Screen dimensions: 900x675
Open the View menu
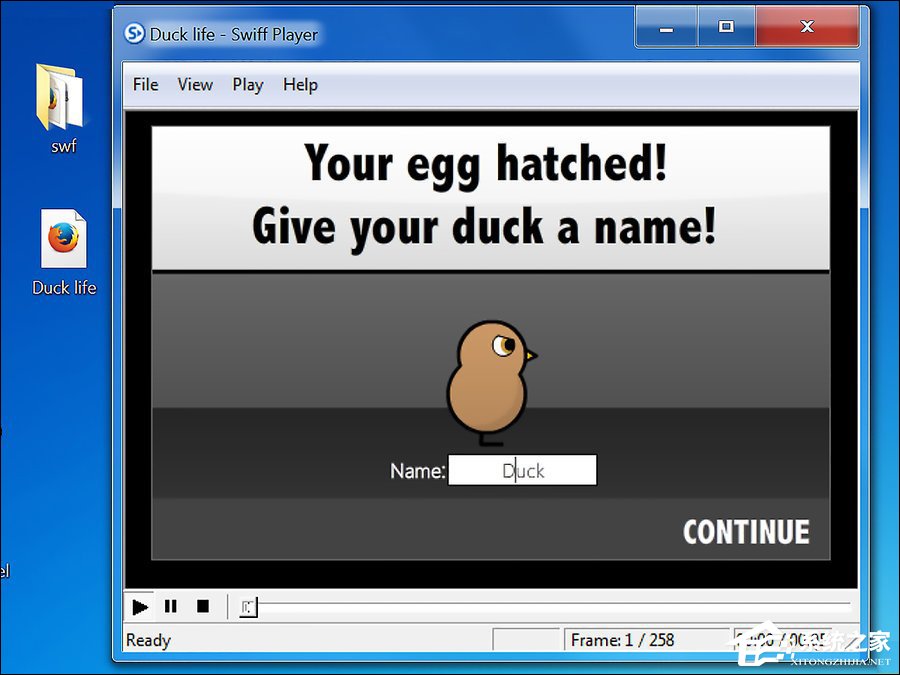pos(195,85)
